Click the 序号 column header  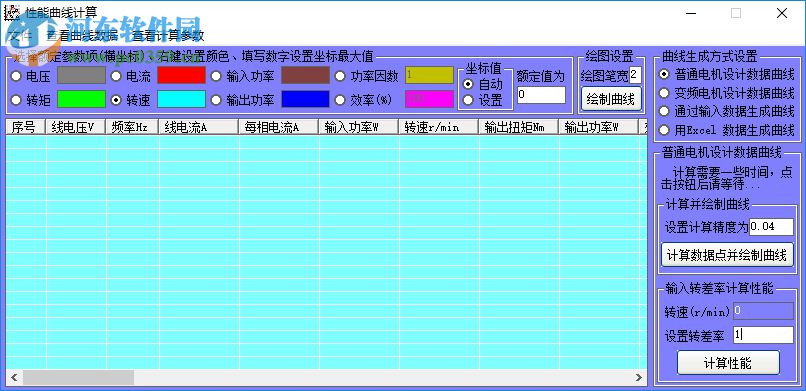26,127
